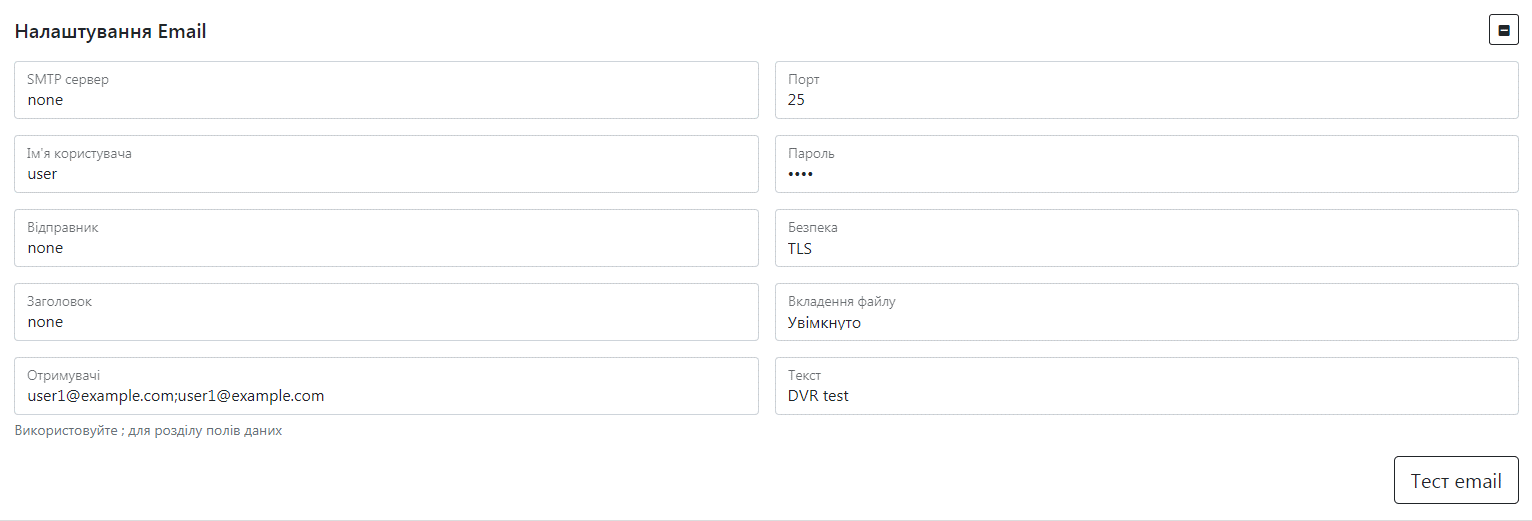Click the Безпека label text
This screenshot has width=1532, height=521.
(x=813, y=228)
